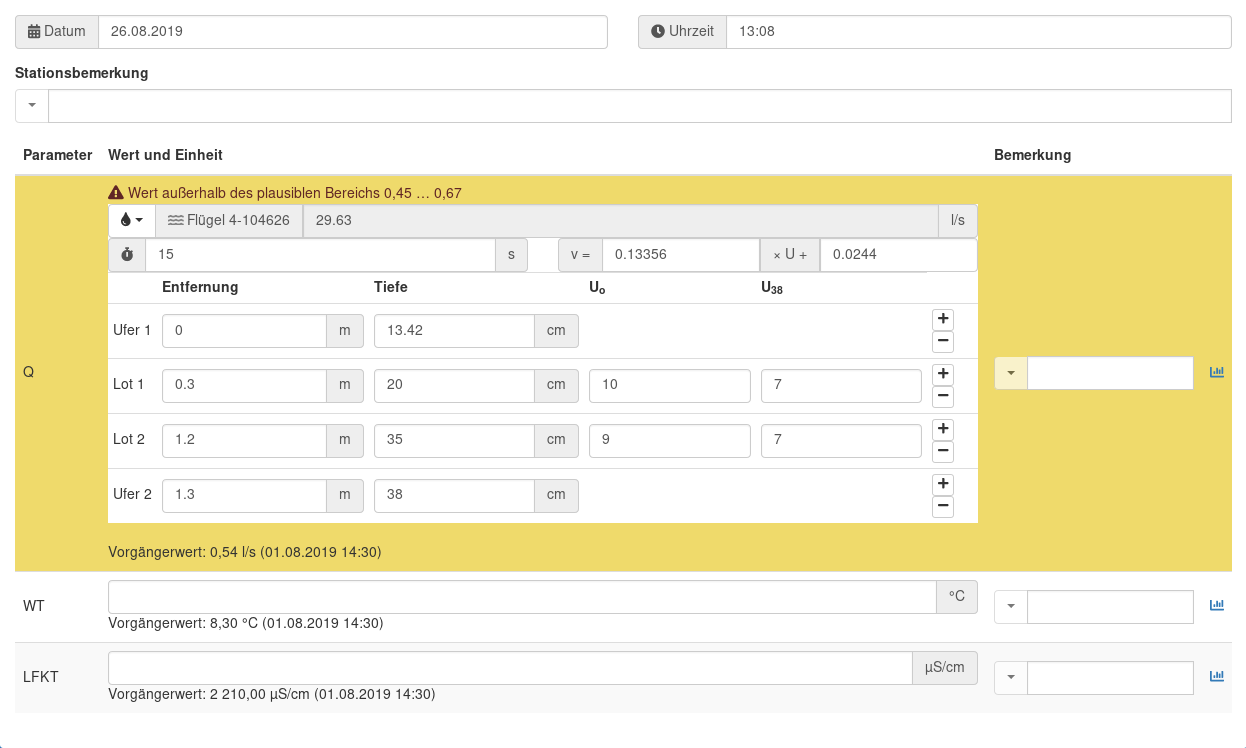
Task: Click Ufer 2 Entfernung field 1.3
Action: [x=245, y=496]
